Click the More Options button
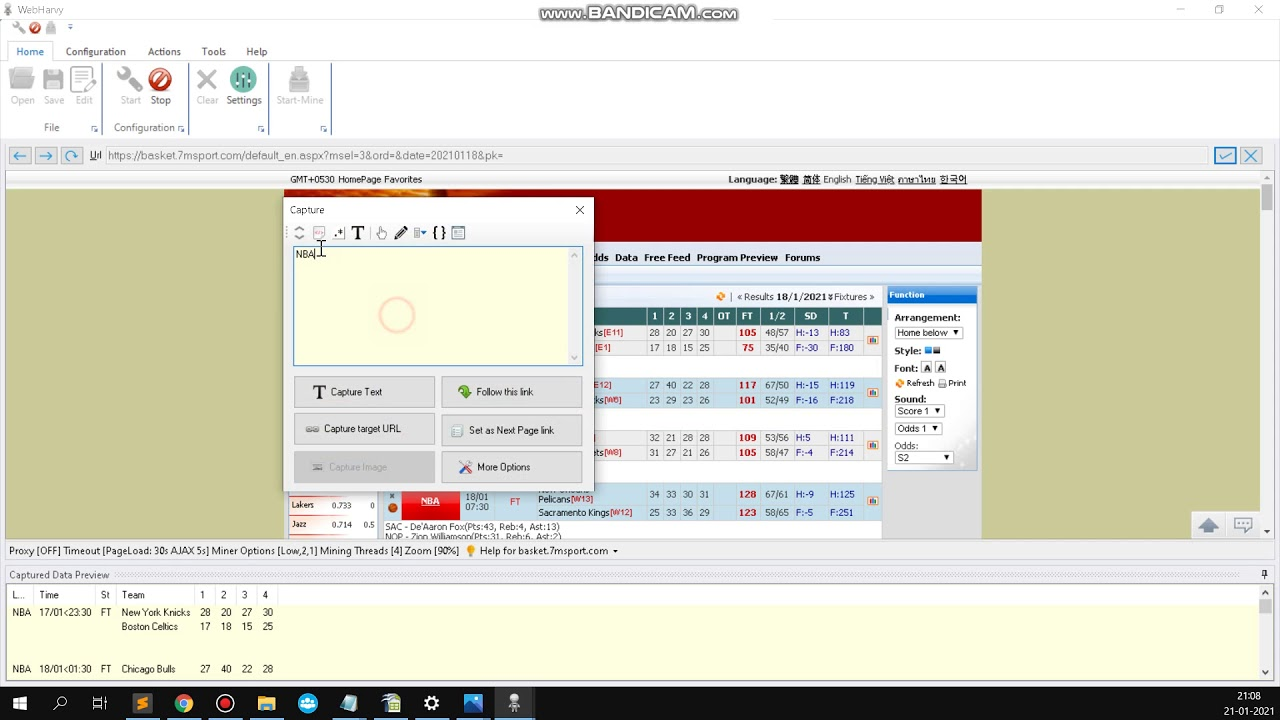 click(x=512, y=467)
